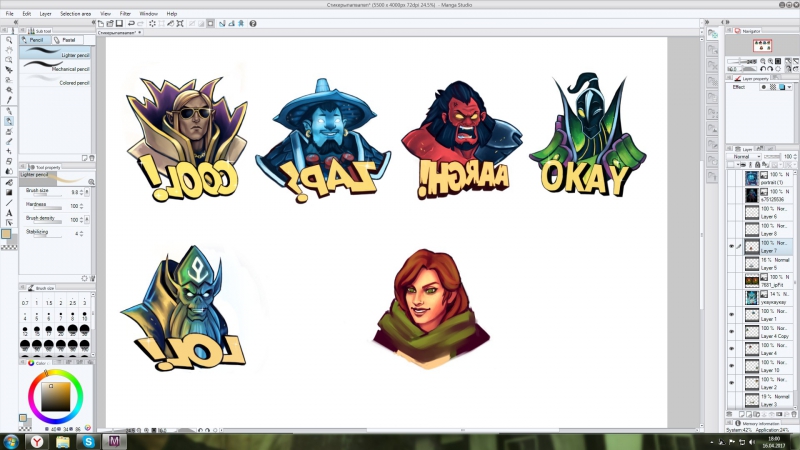Hide Layer 10 with its eye icon
The image size is (800, 450).
point(731,366)
